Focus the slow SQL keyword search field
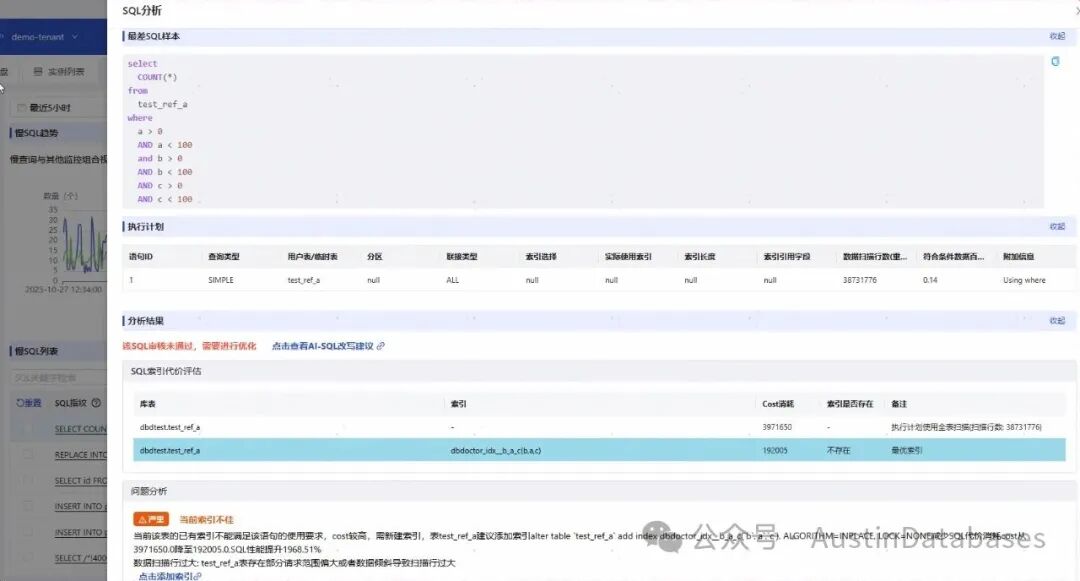1080x581 pixels. [59, 378]
